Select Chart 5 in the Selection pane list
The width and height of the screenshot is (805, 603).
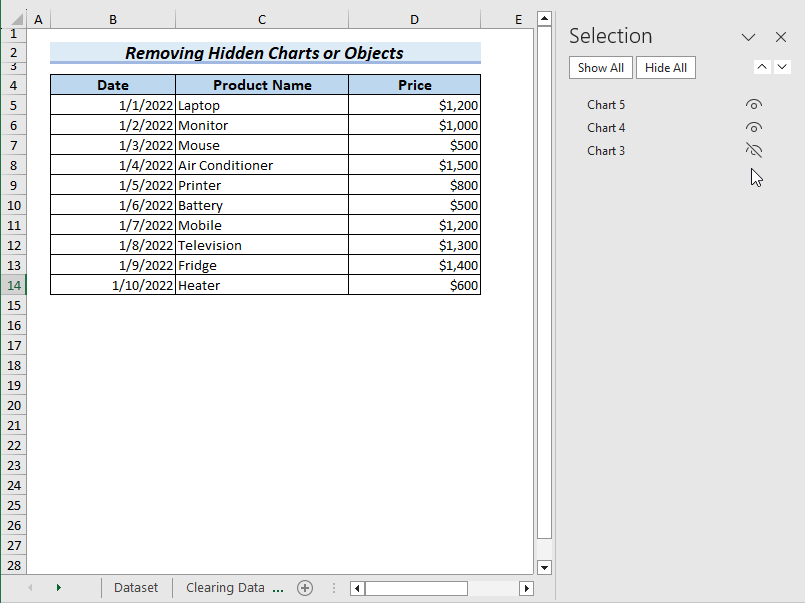[606, 103]
